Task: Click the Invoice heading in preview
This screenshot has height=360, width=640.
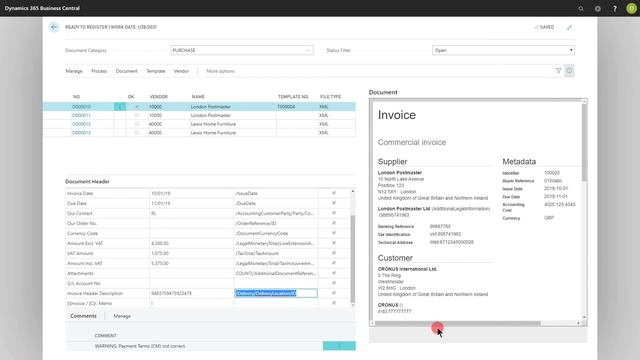Action: [x=397, y=115]
